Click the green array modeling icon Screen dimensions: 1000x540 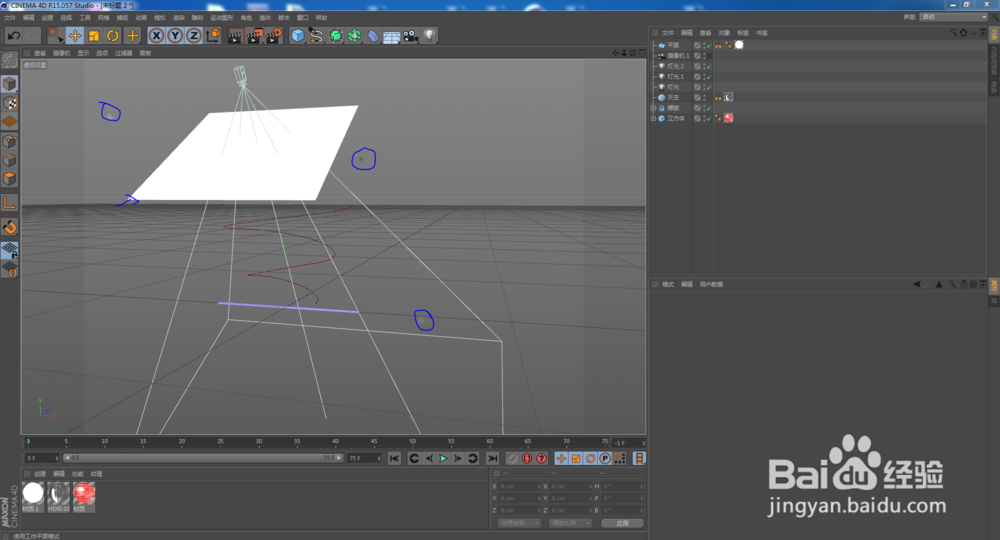[x=354, y=36]
